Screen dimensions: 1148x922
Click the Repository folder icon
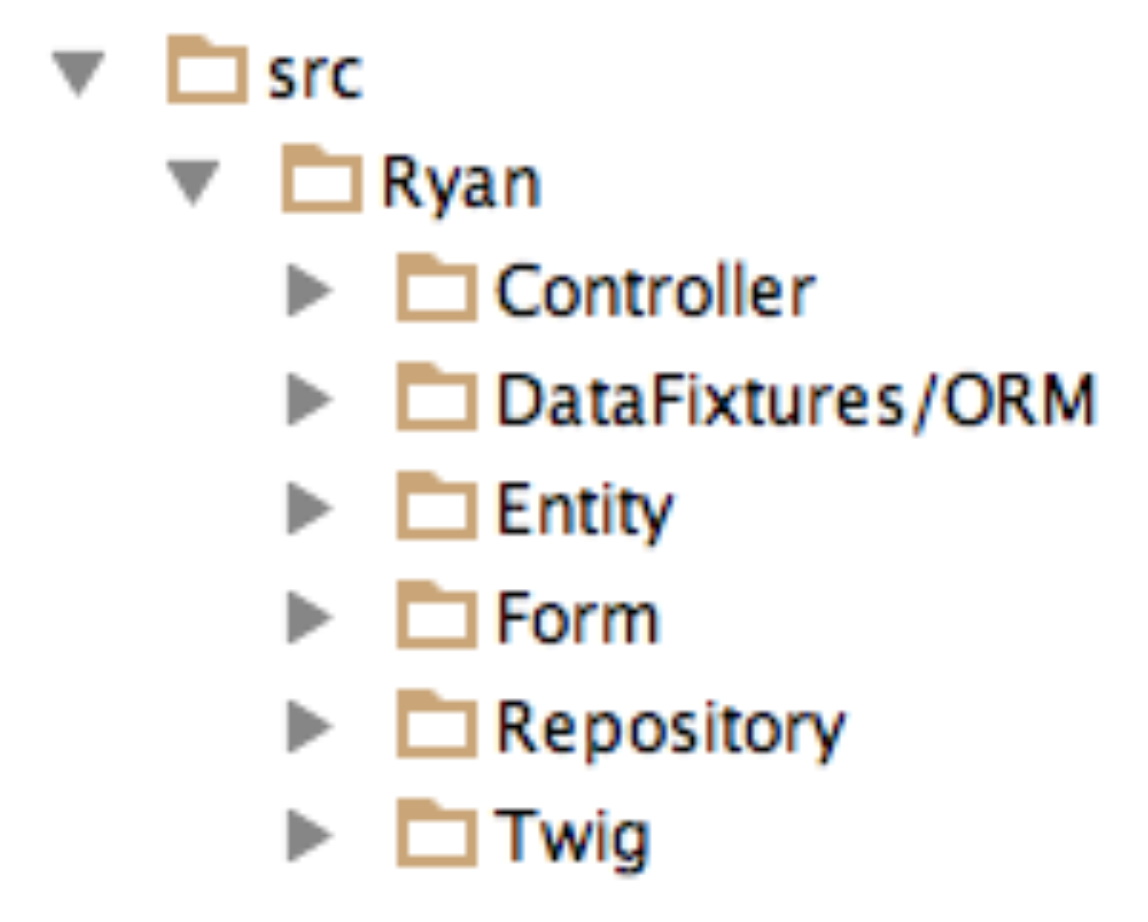coord(436,727)
